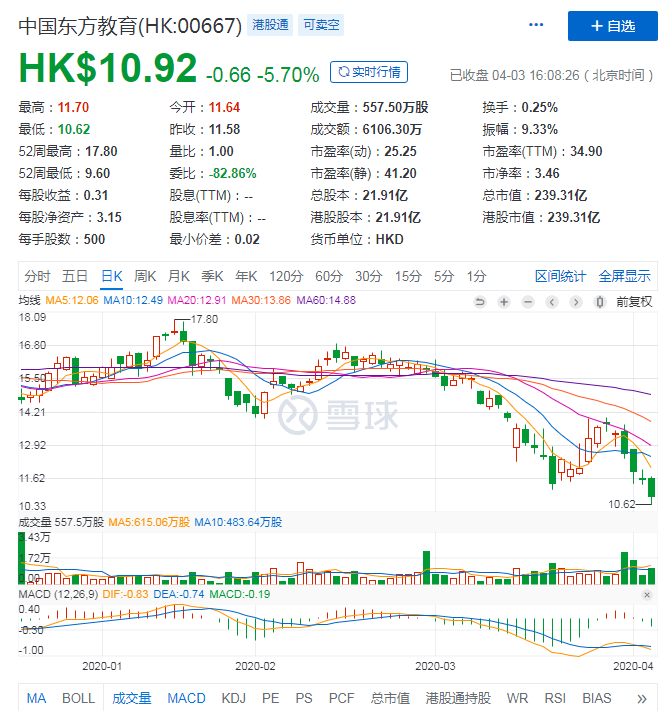666x711 pixels.
Task: Switch to the 周K weekly chart tab
Action: click(x=145, y=276)
